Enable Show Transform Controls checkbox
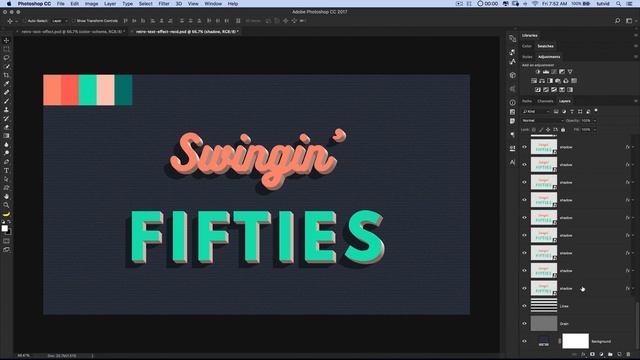 point(73,21)
